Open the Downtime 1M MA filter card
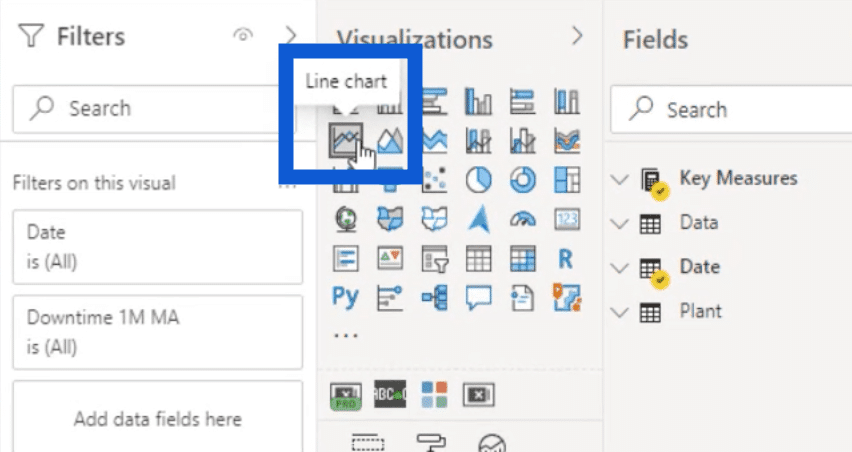 pos(158,332)
